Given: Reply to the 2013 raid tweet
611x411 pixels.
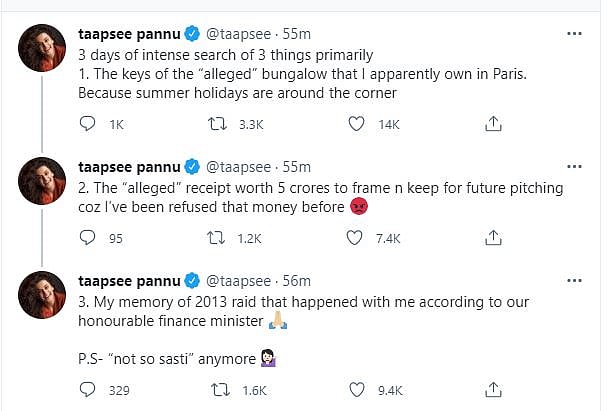Looking at the screenshot, I should coord(87,390).
